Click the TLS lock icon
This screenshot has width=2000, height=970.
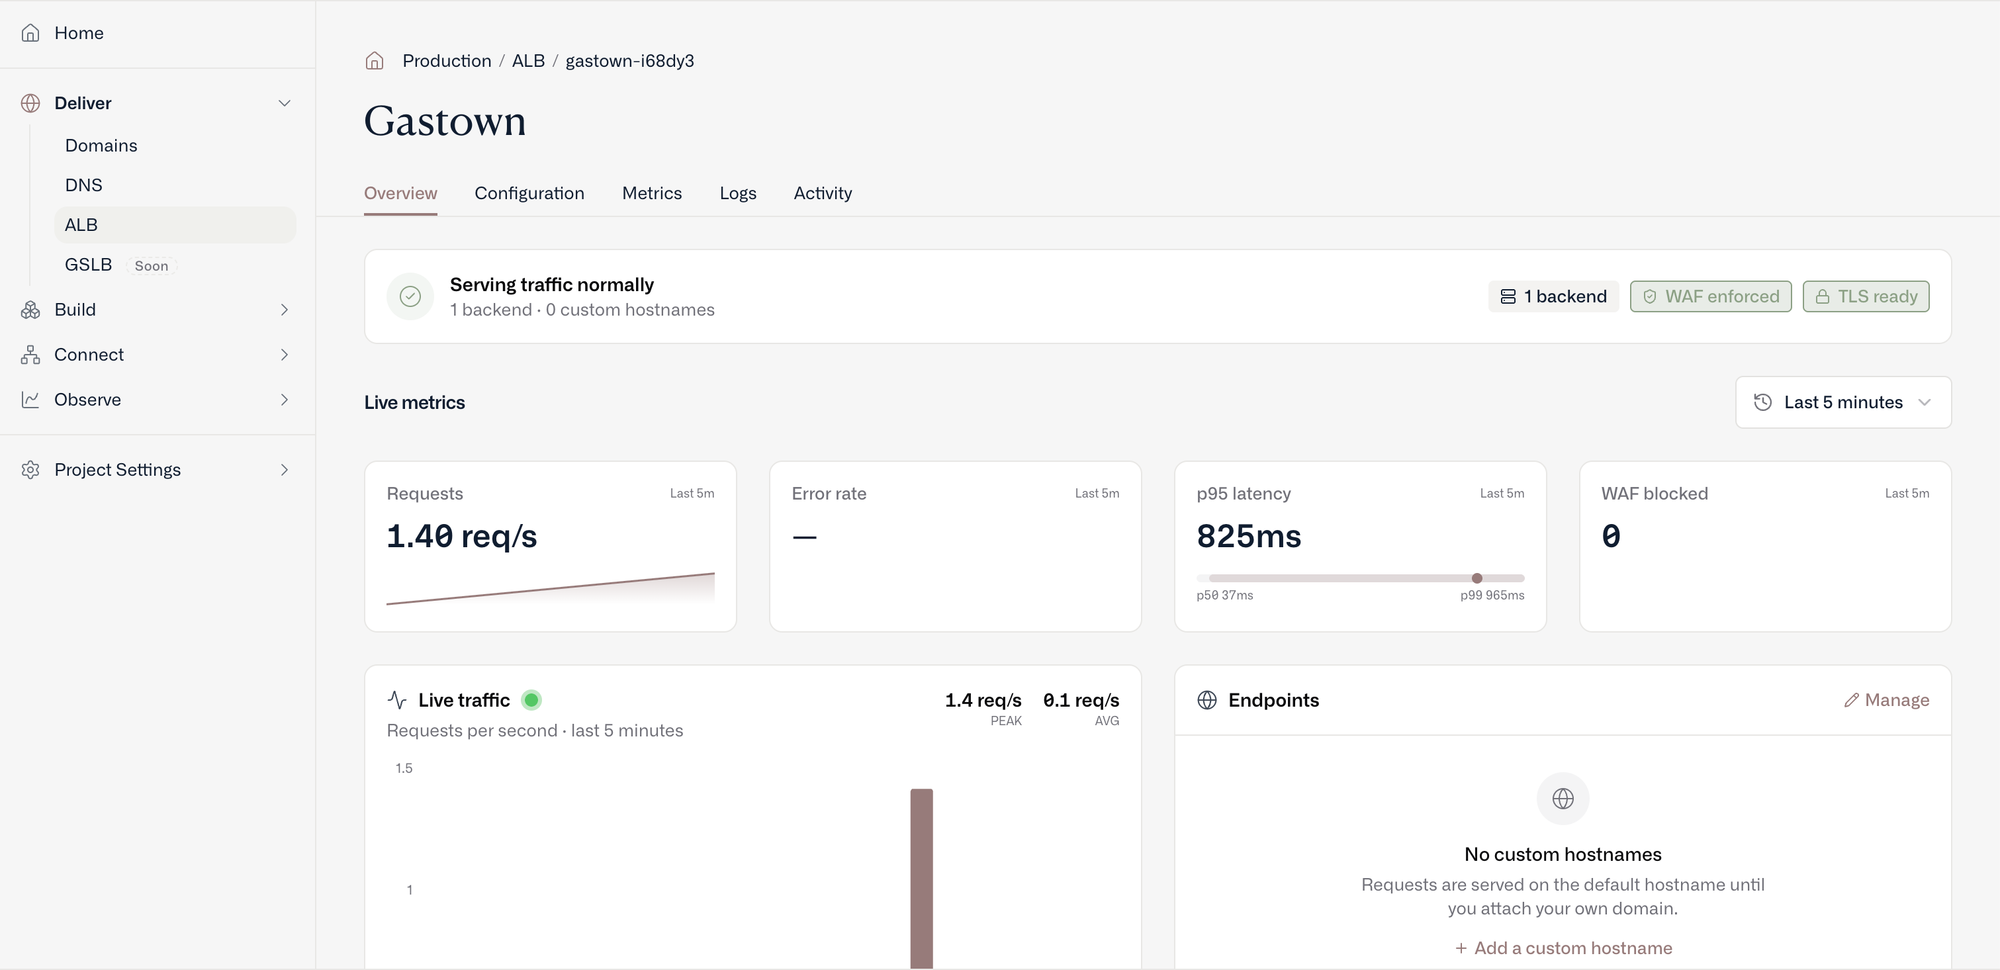[1822, 297]
